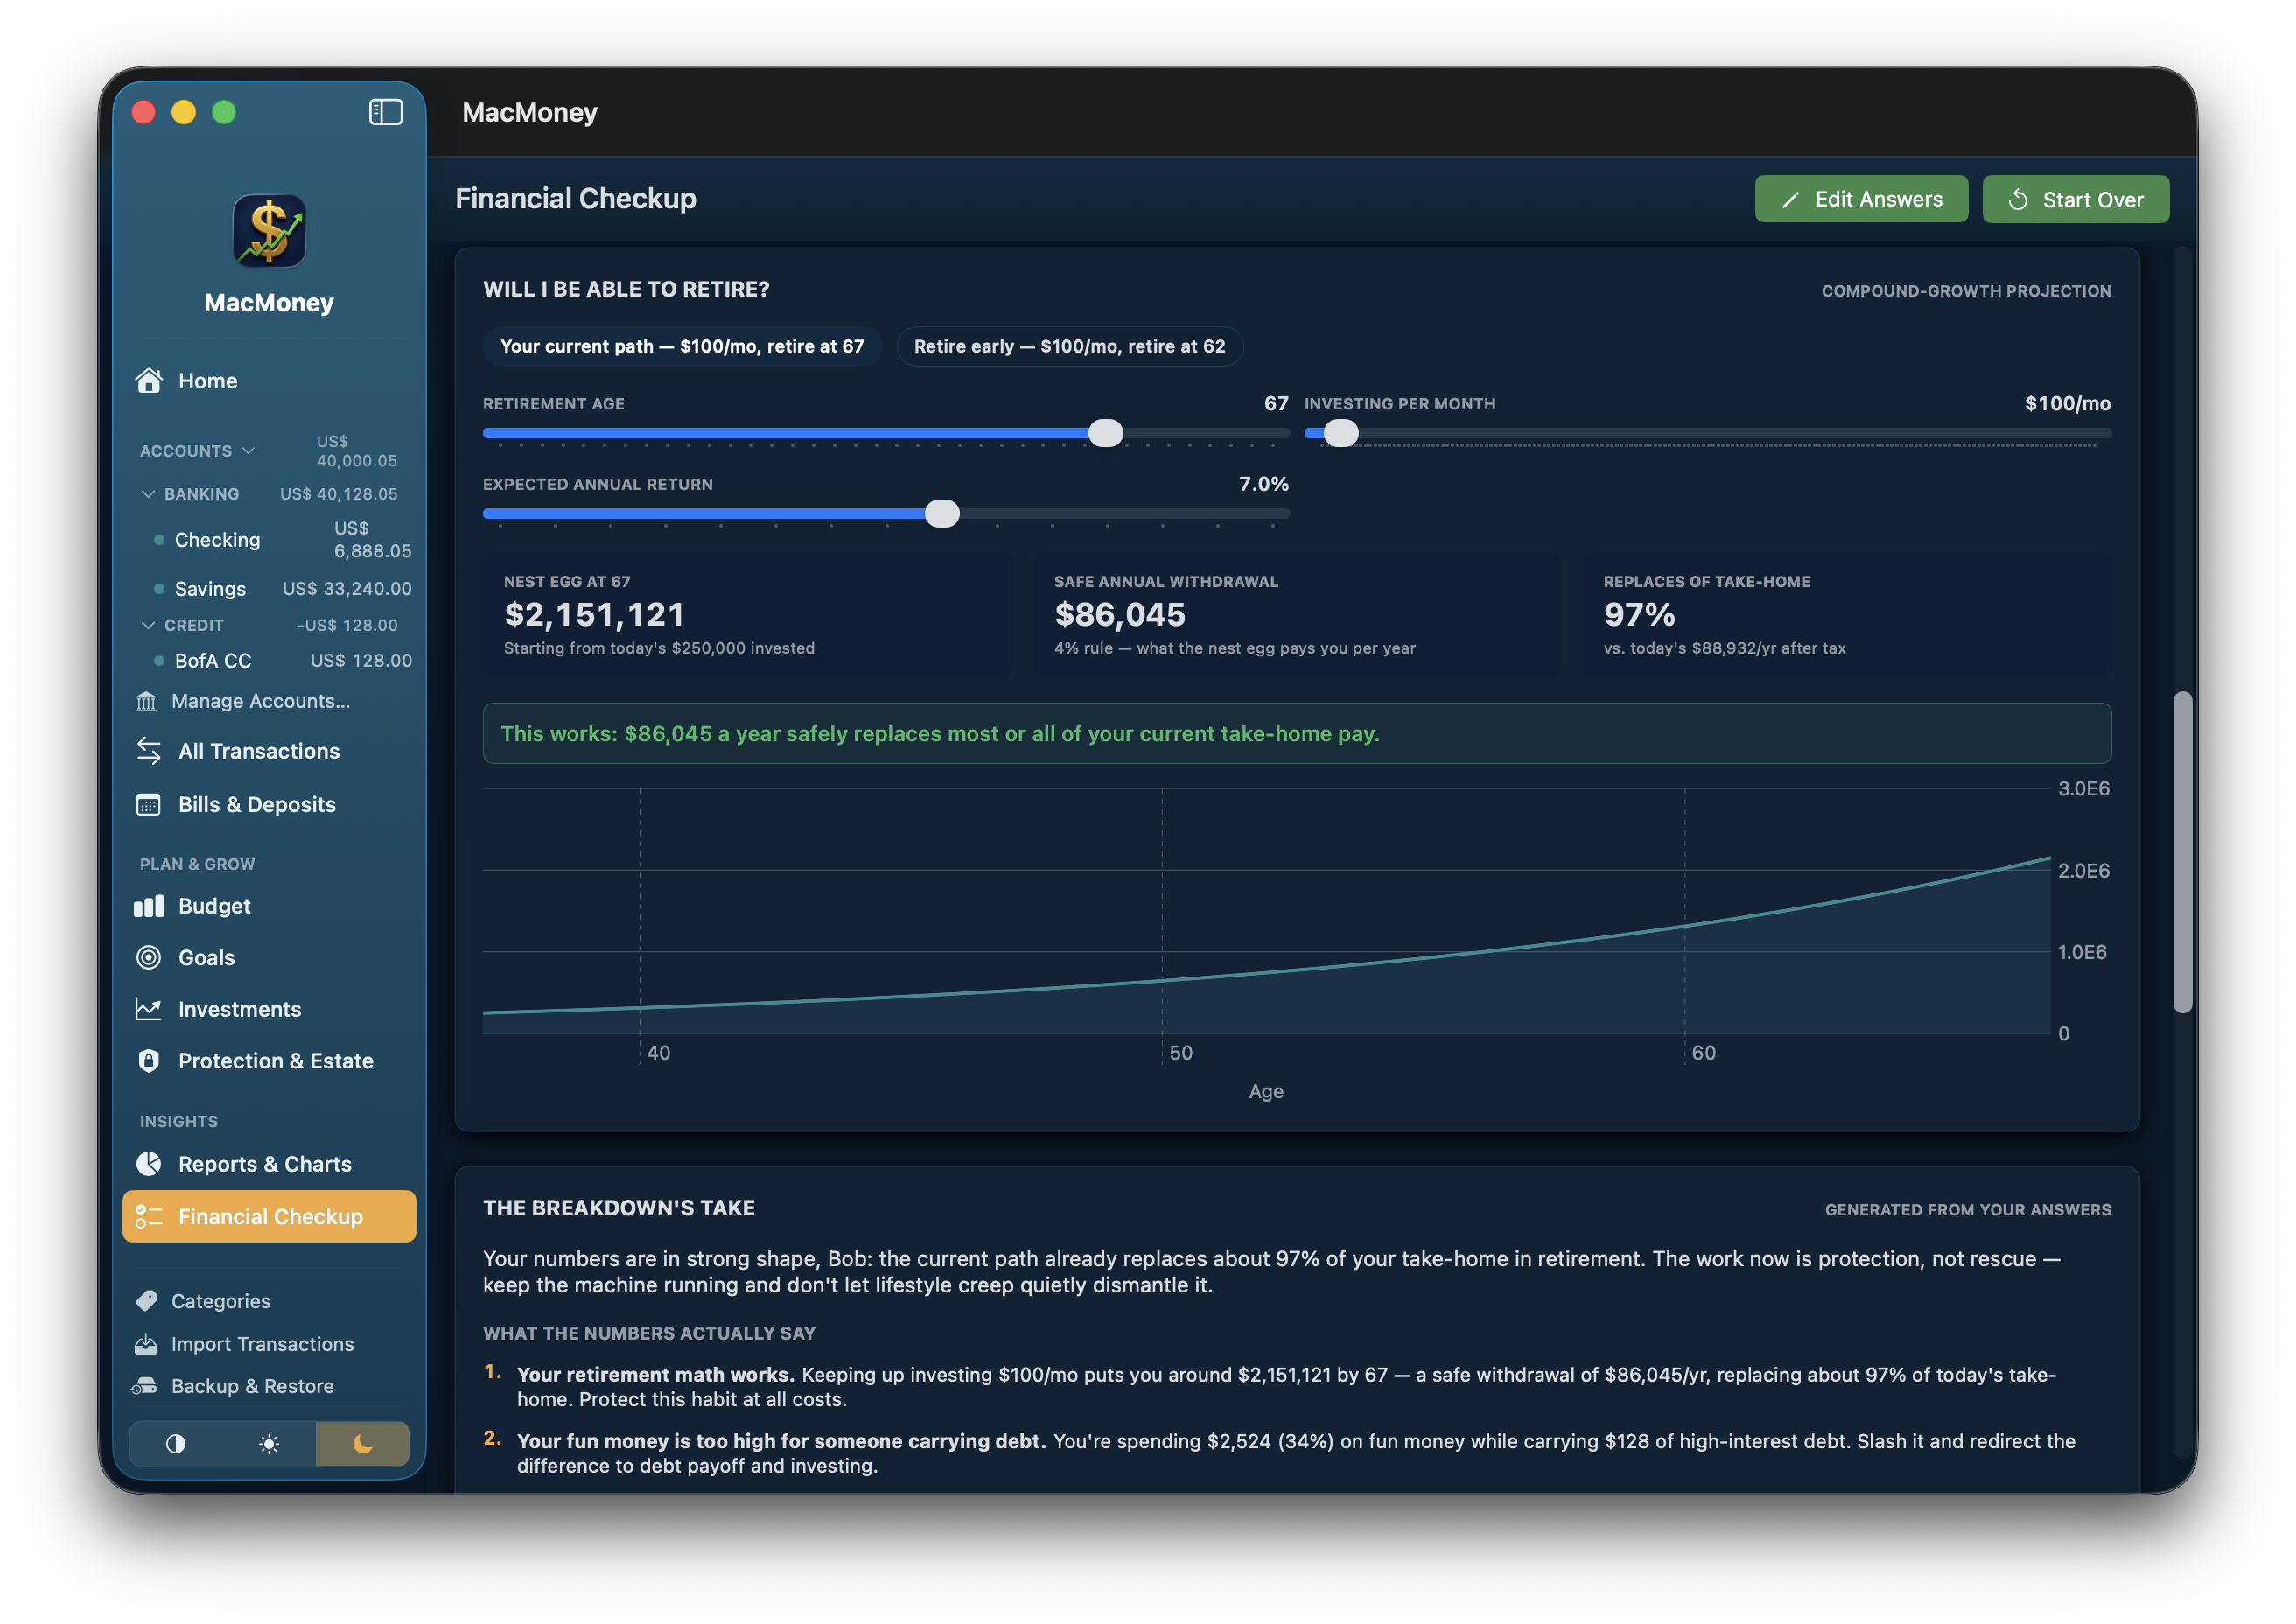Click the '-US$ 128.00' credit total
The height and width of the screenshot is (1624, 2296).
click(347, 625)
